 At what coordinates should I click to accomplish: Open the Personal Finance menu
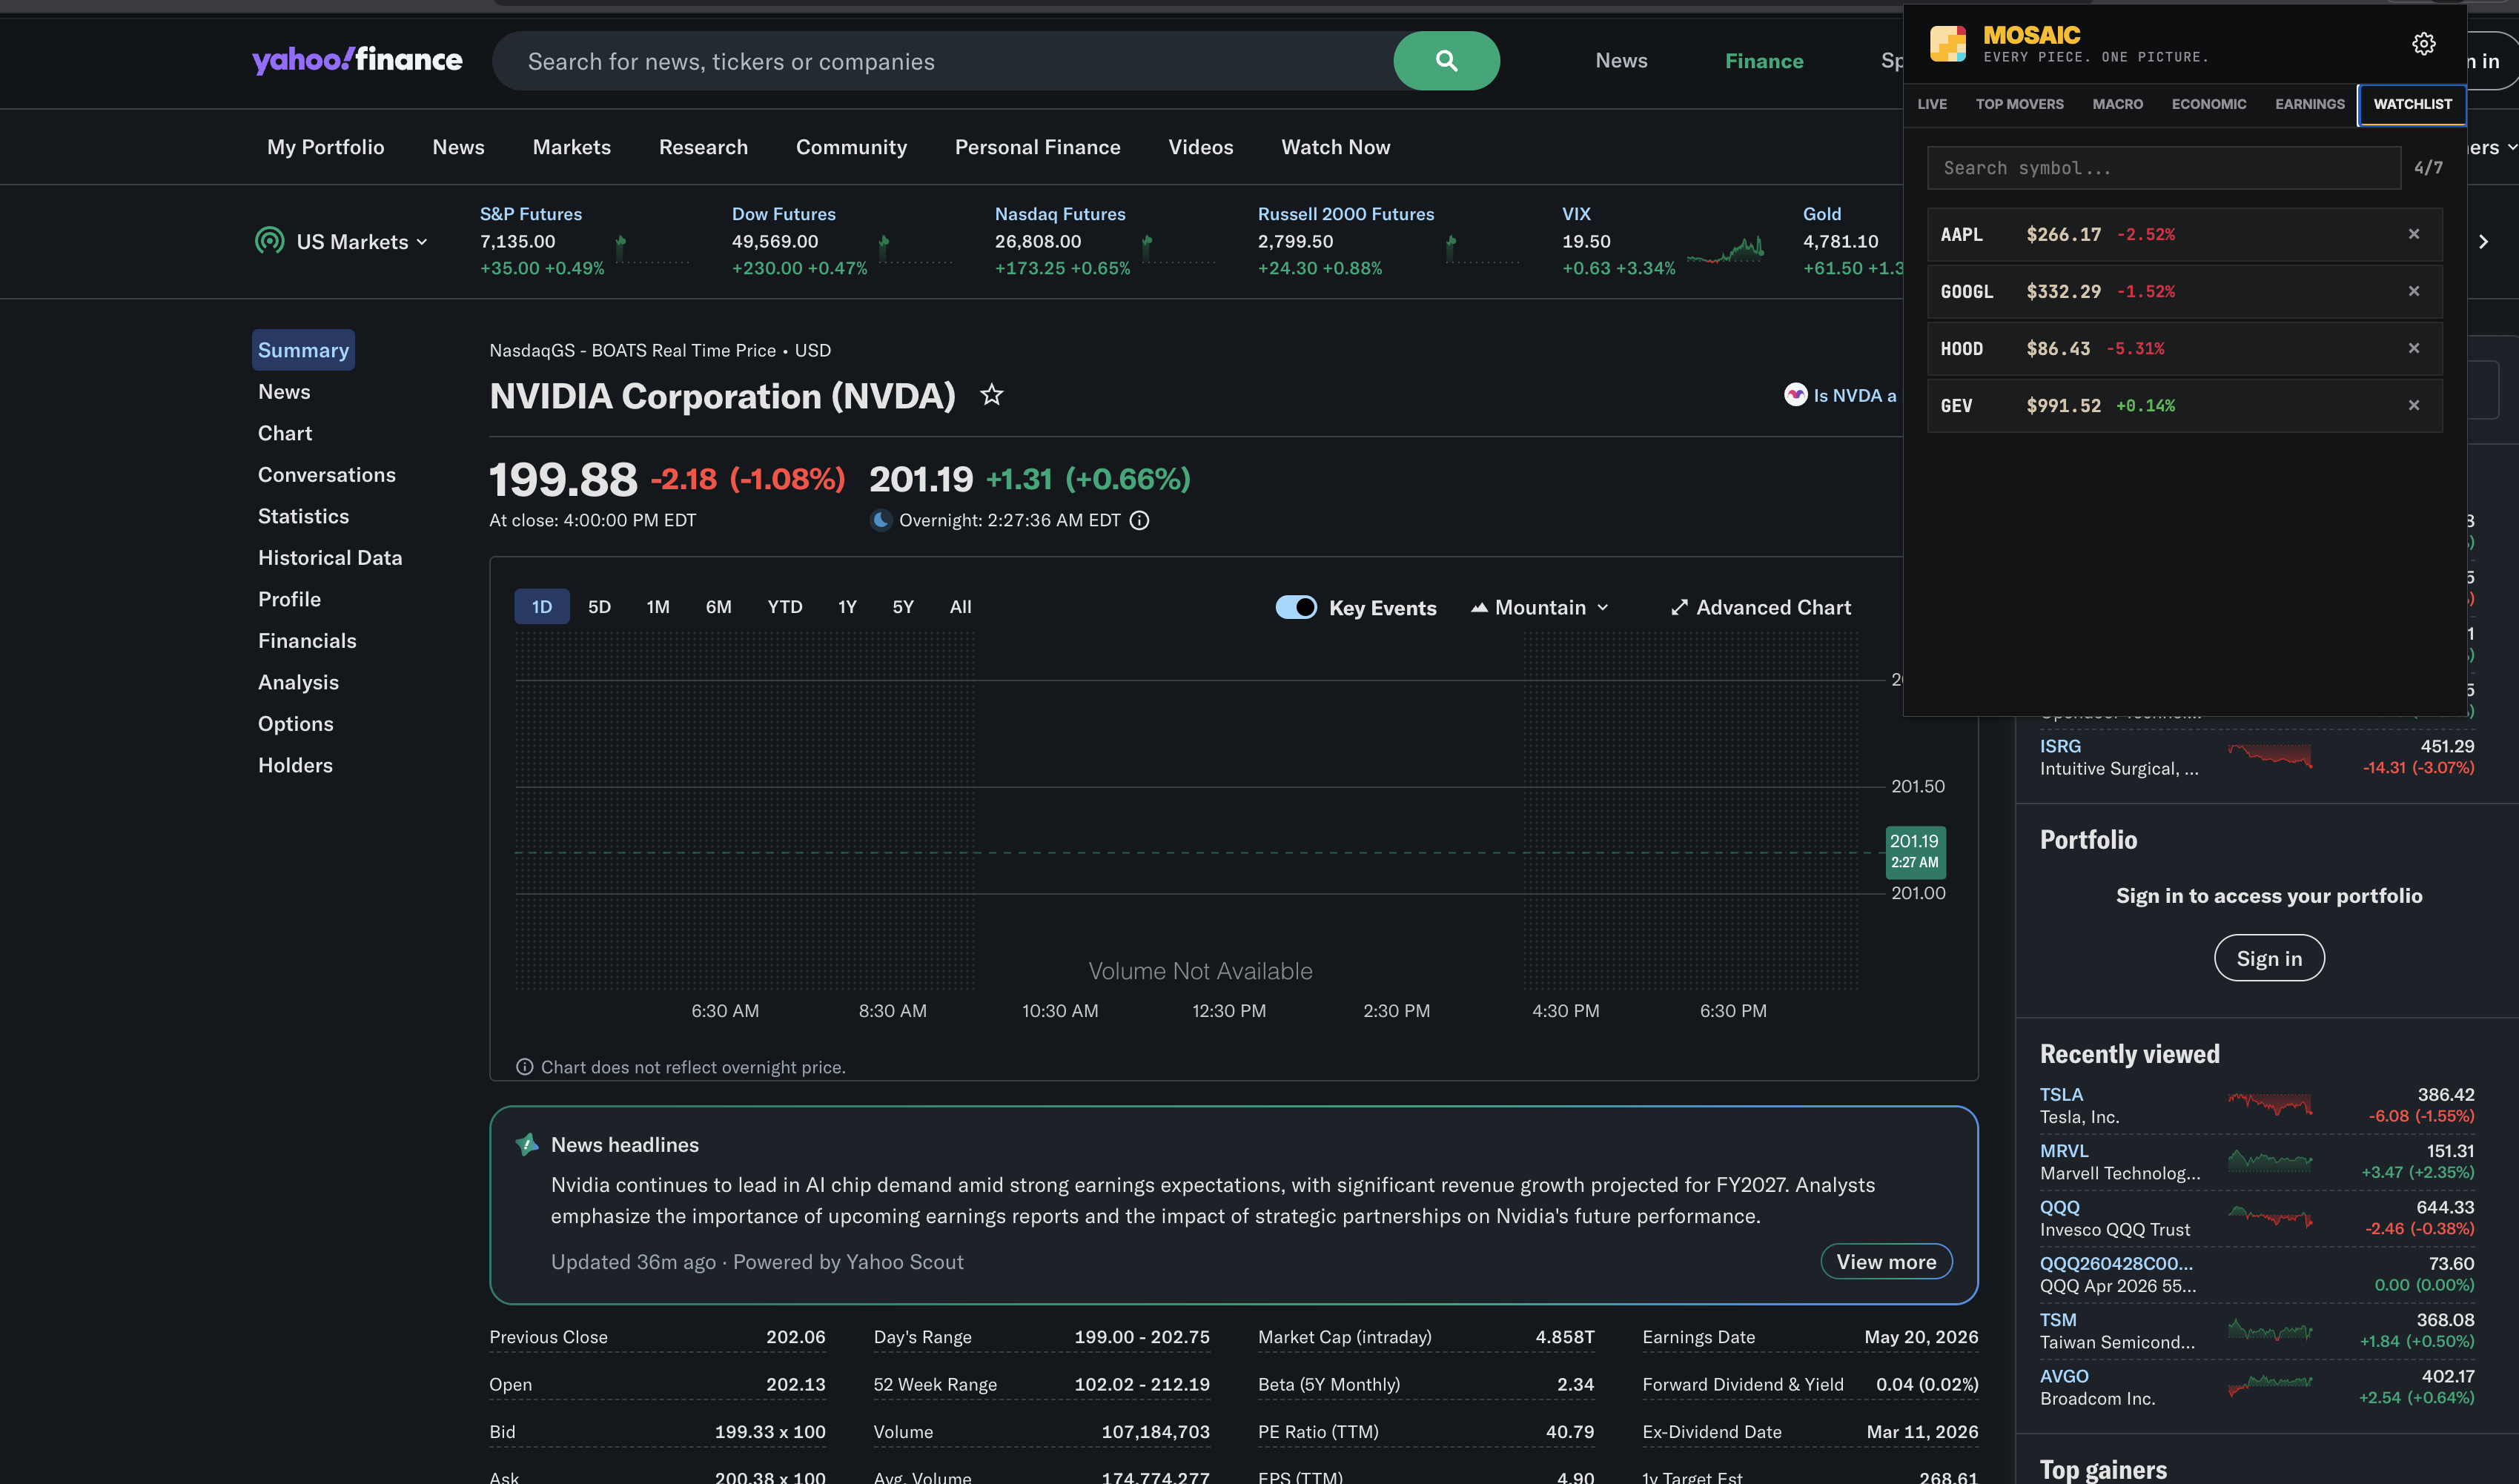coord(1037,147)
